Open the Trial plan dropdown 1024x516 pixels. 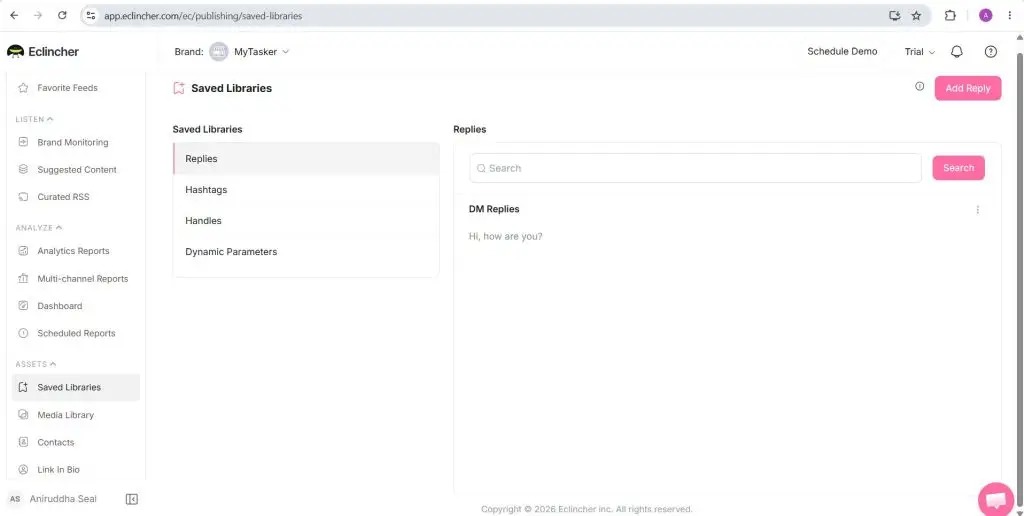(x=920, y=52)
